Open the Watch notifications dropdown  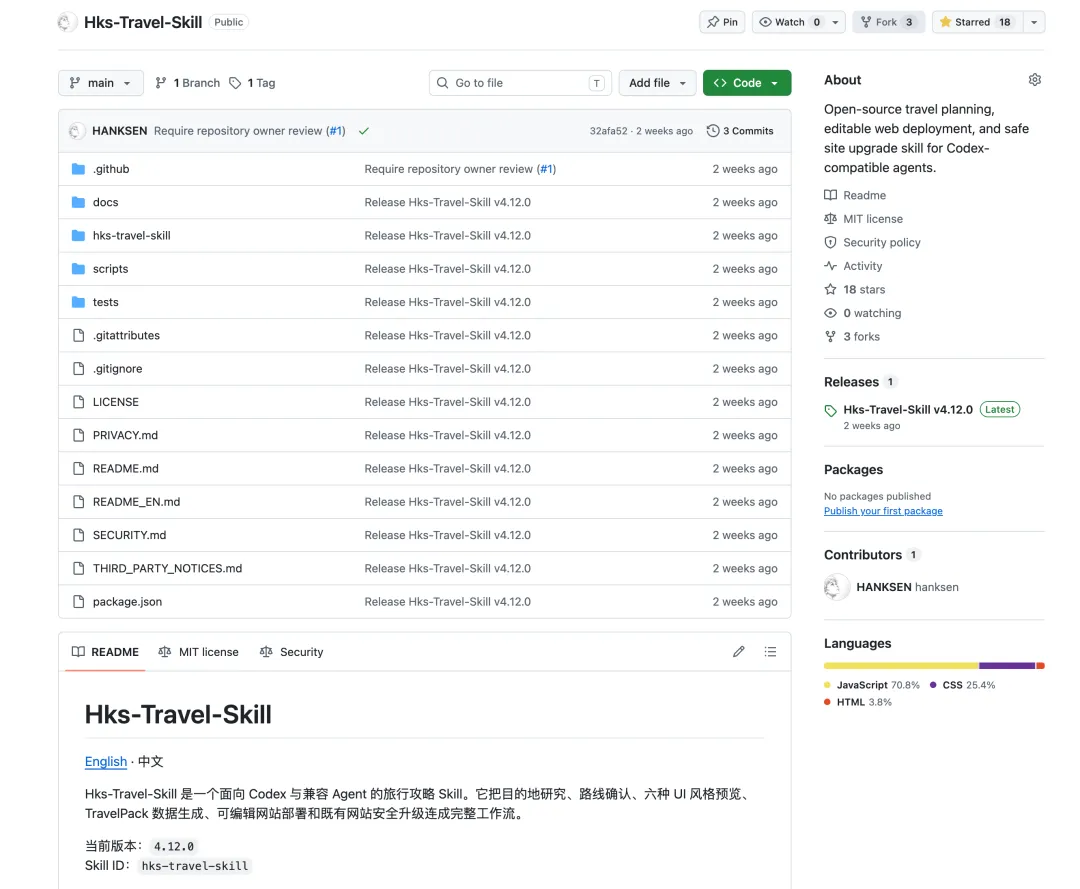point(798,22)
